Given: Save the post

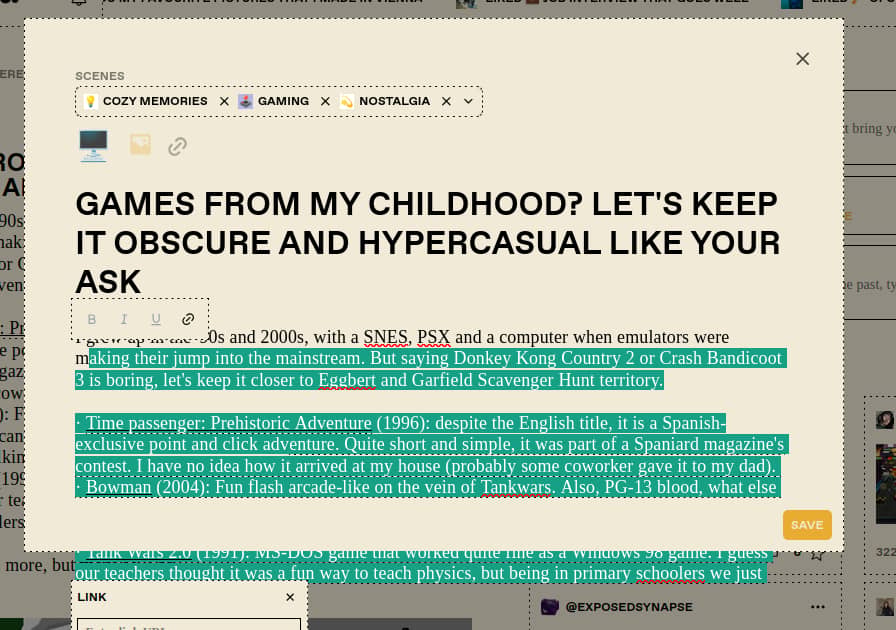Looking at the screenshot, I should coord(807,525).
